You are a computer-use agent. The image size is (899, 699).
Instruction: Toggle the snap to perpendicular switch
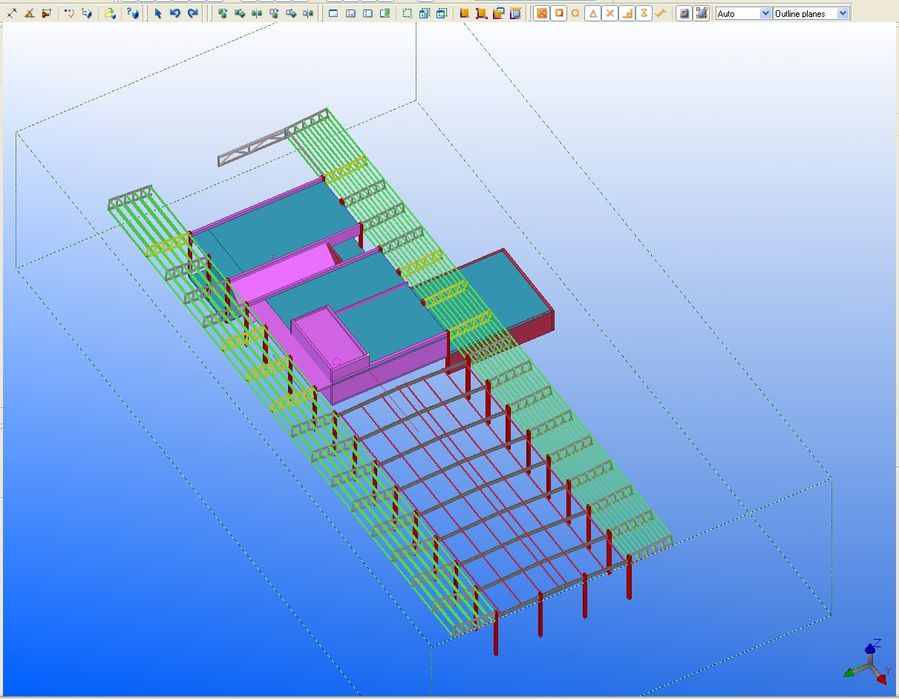coord(627,13)
